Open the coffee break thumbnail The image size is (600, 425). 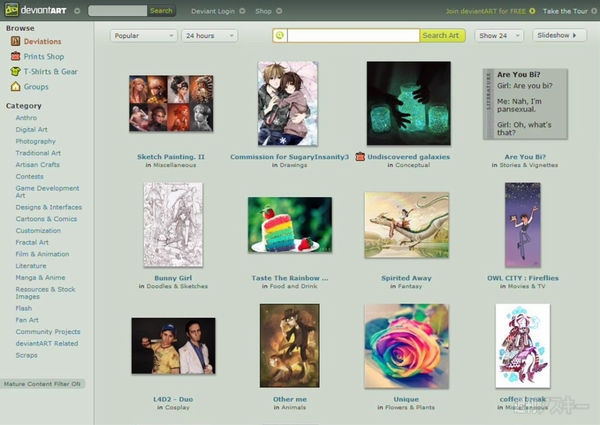(x=523, y=346)
